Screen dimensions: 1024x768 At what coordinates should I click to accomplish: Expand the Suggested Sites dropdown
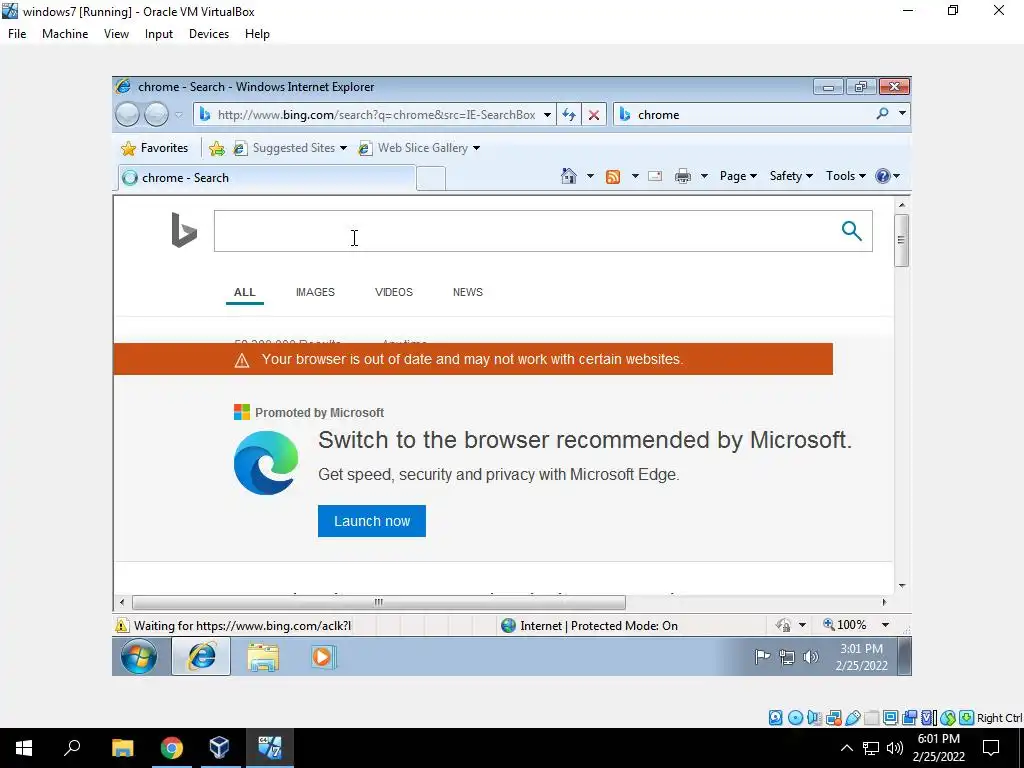[x=343, y=148]
